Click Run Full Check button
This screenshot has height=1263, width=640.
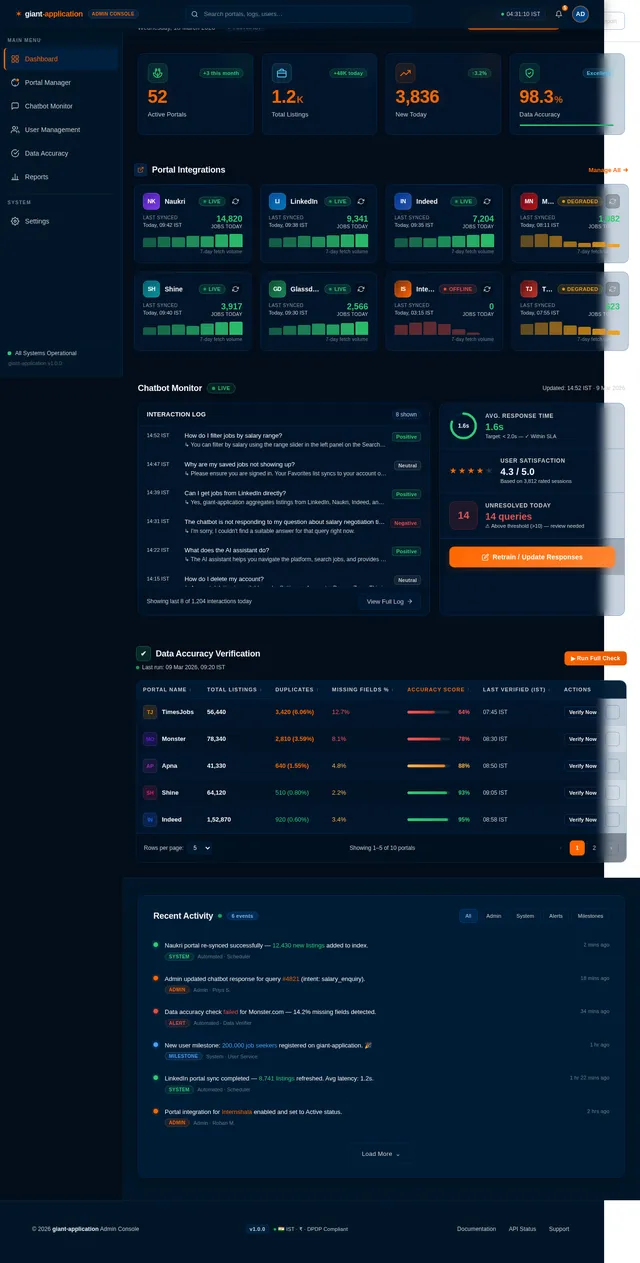tap(596, 658)
